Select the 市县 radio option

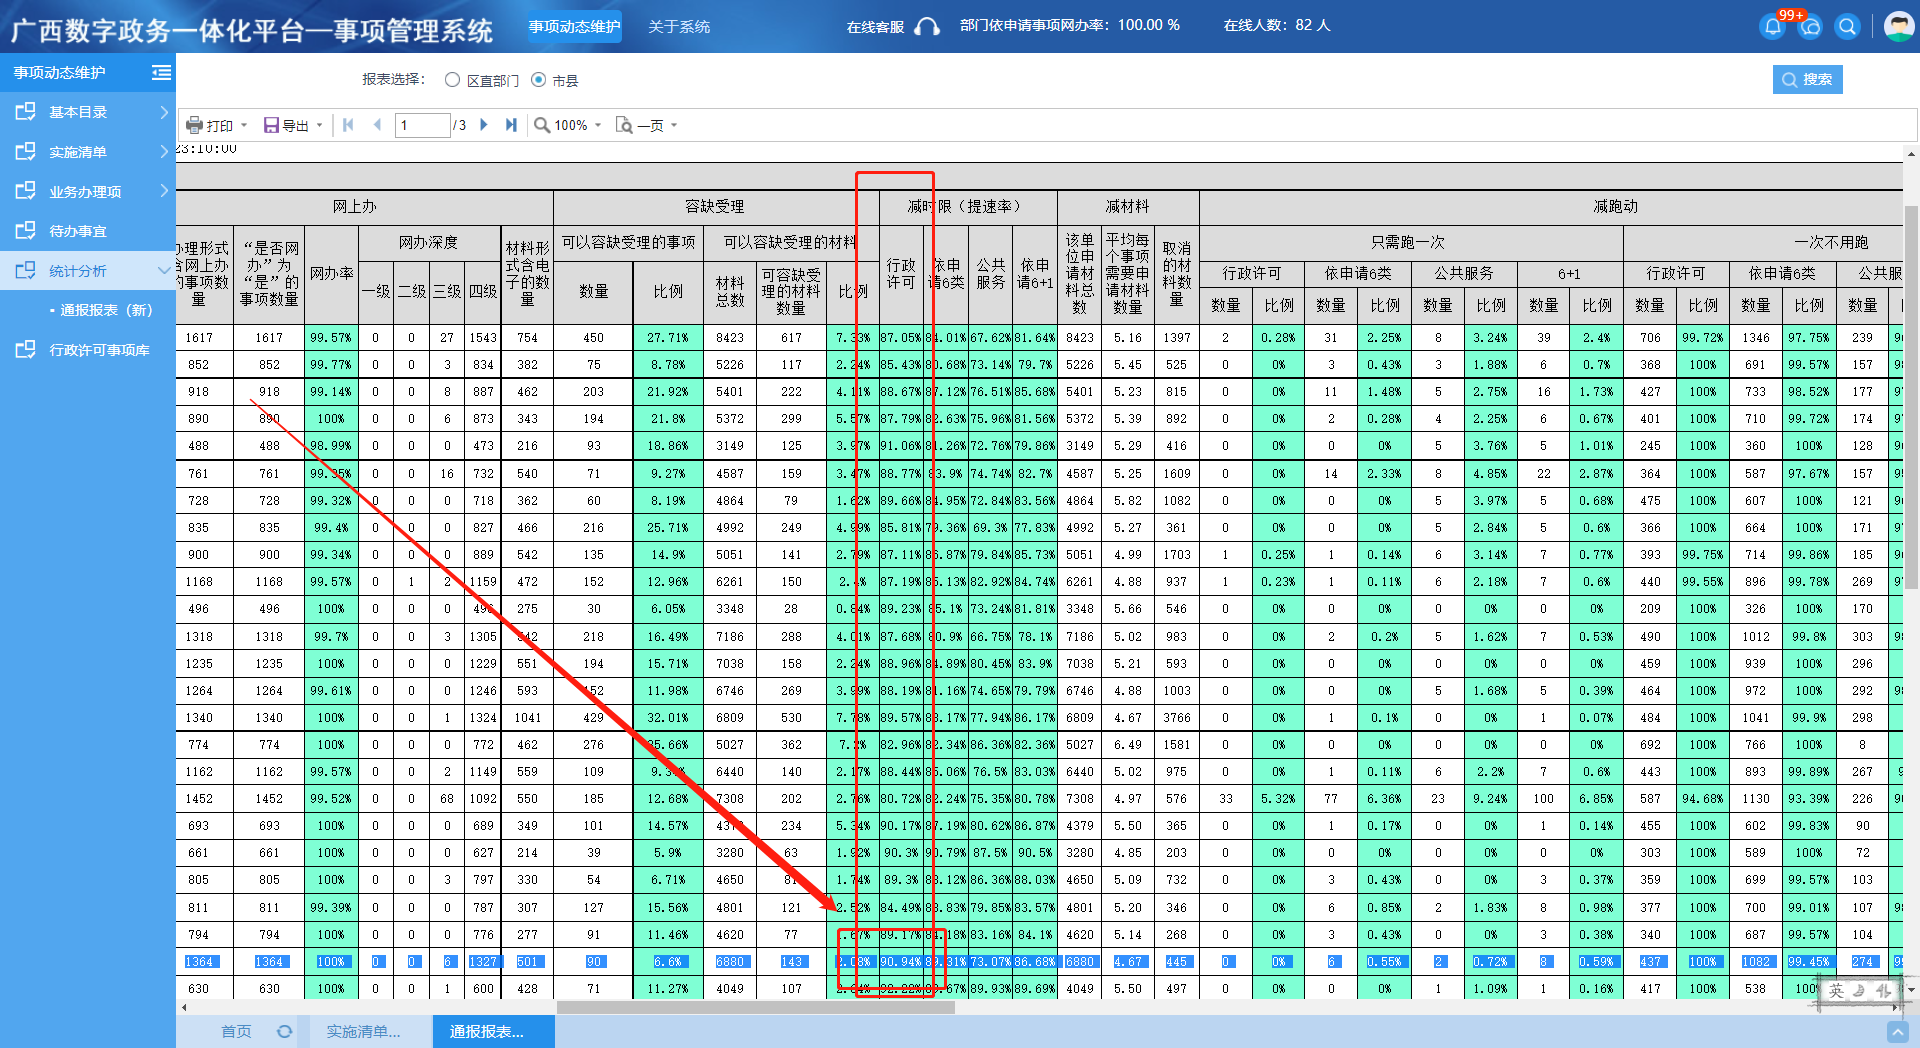pyautogui.click(x=539, y=80)
